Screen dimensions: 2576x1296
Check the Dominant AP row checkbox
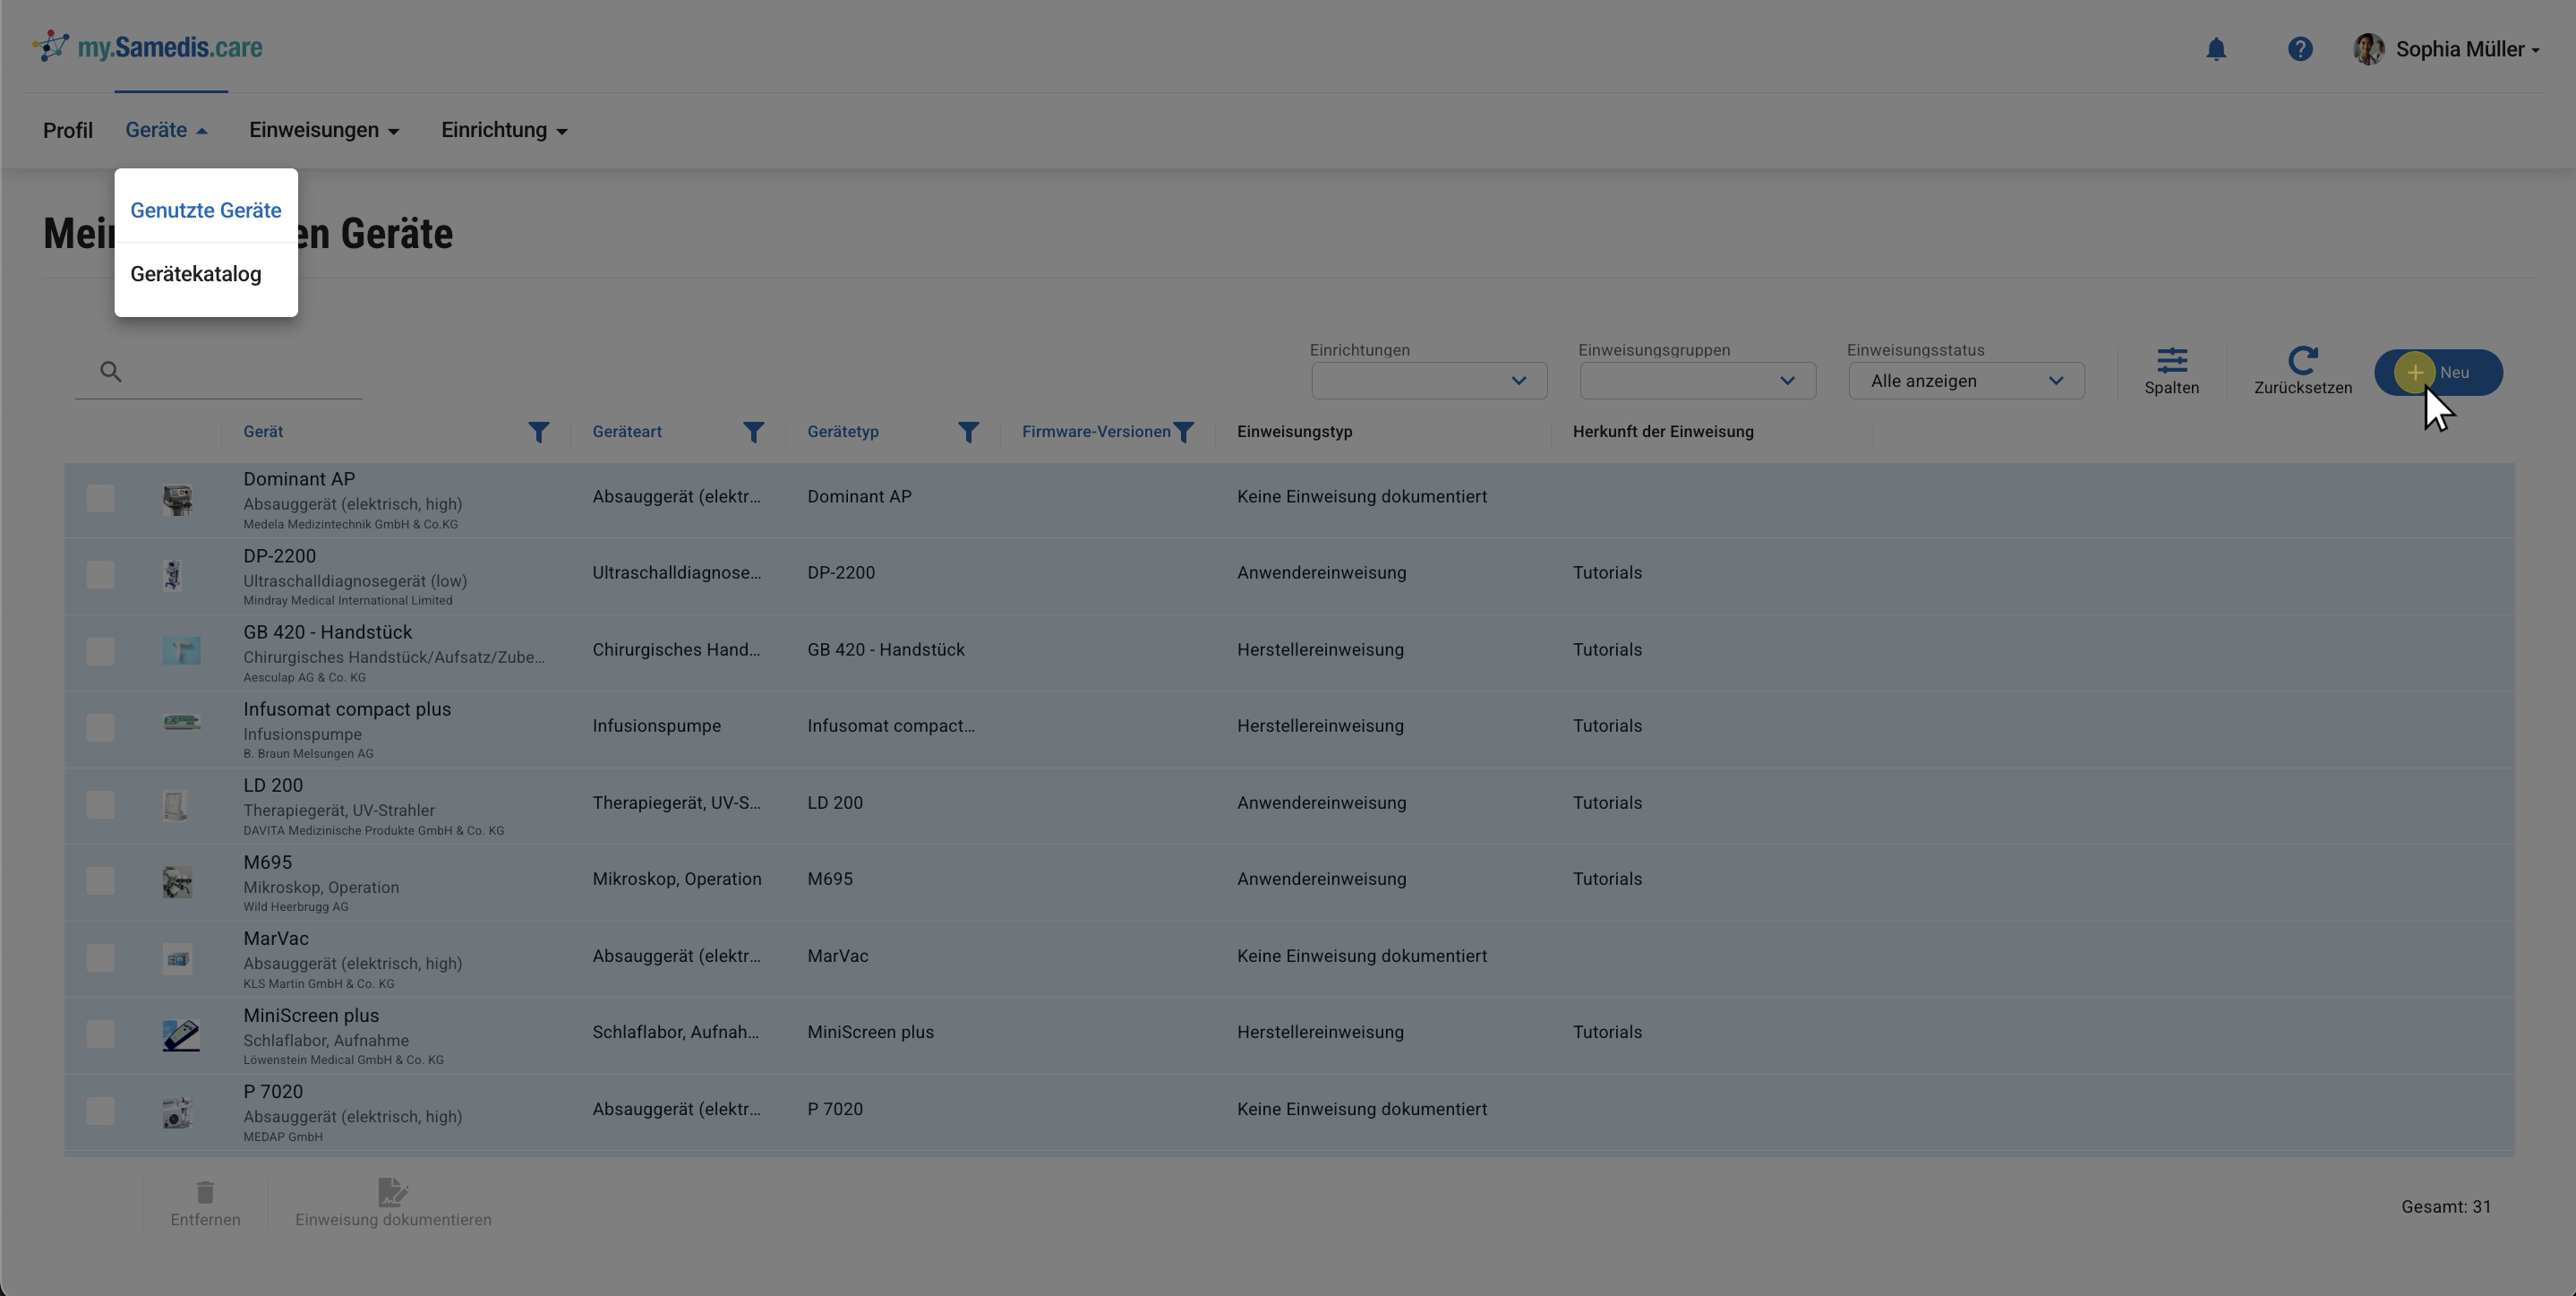(100, 498)
